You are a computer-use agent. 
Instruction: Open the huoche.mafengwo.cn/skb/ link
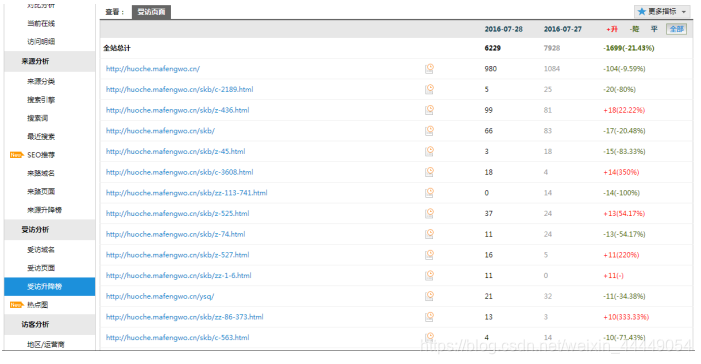point(160,131)
